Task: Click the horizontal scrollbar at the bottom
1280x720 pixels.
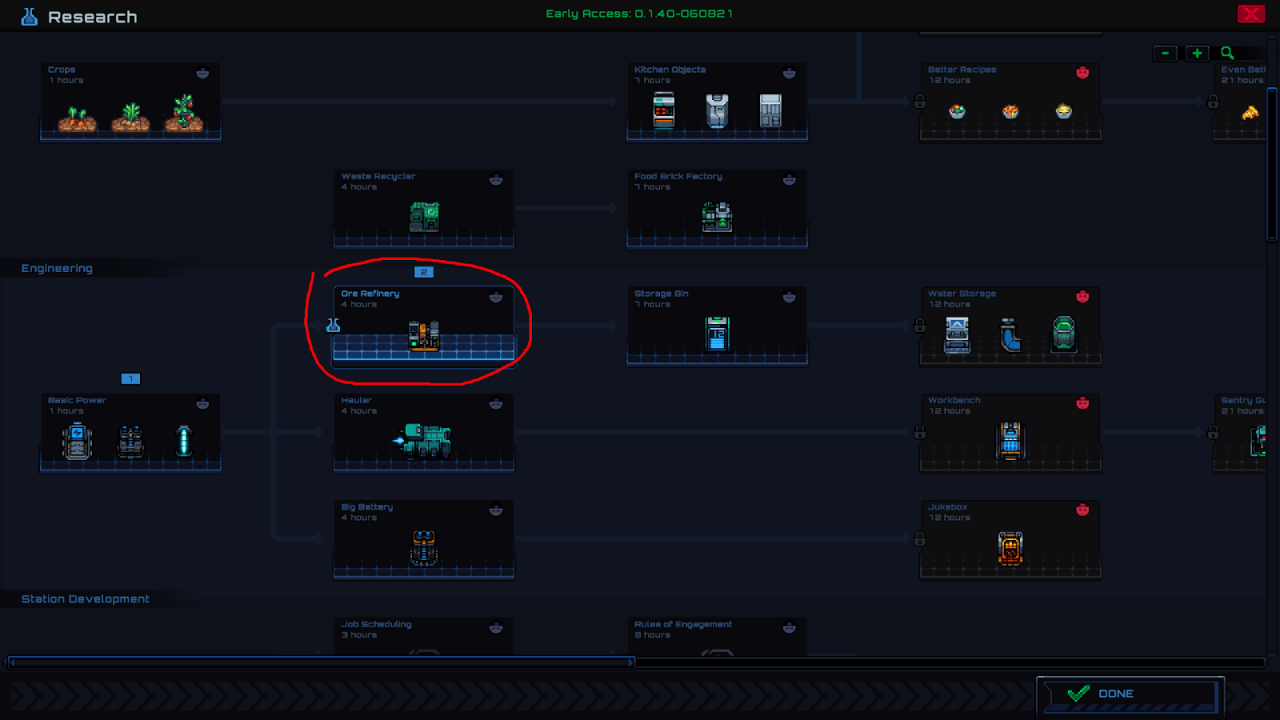Action: (320, 662)
